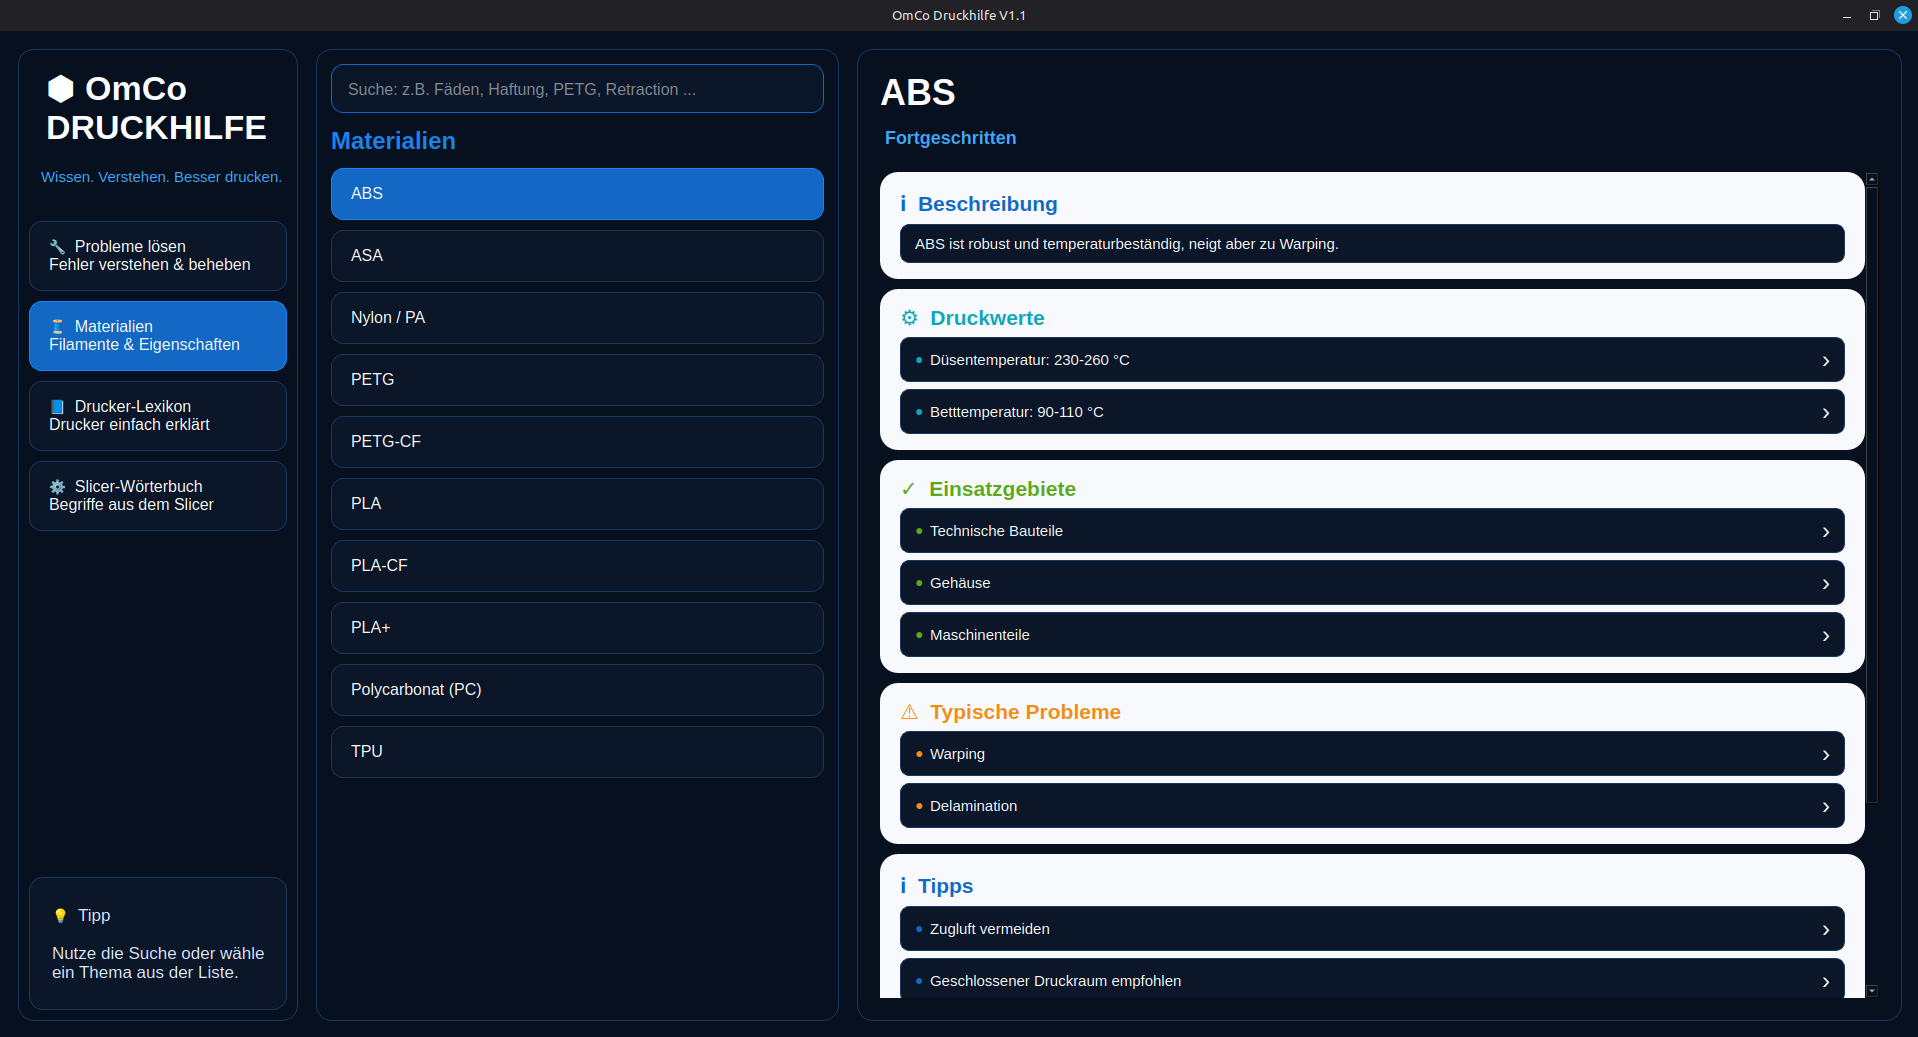The width and height of the screenshot is (1918, 1037).
Task: Click the search field for Fäden, Haftung
Action: tap(577, 89)
